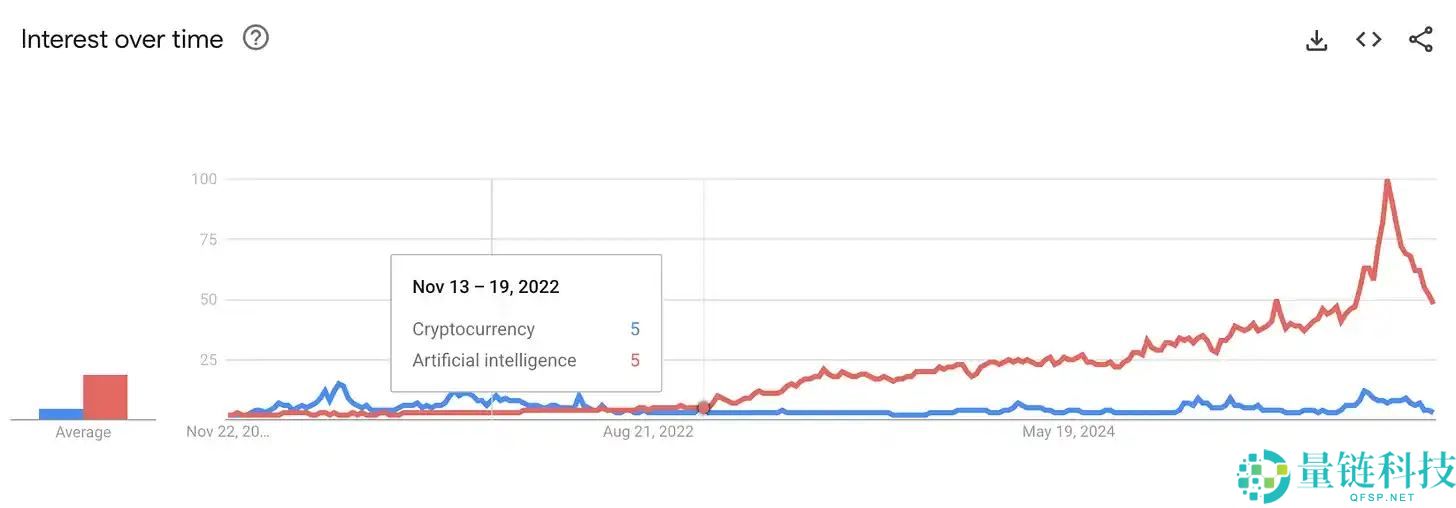The width and height of the screenshot is (1456, 508).
Task: Select the red line peak at 100
Action: tap(1387, 182)
